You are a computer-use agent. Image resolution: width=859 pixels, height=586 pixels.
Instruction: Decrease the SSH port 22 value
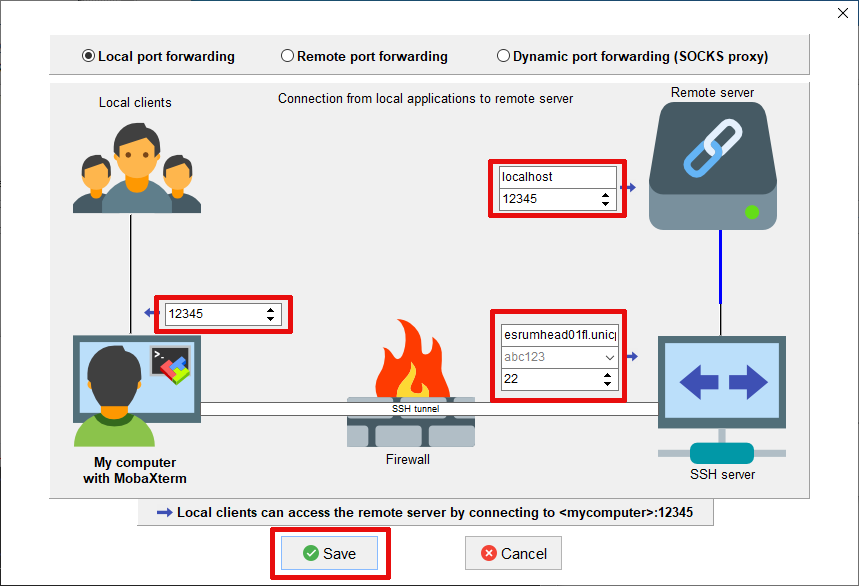[x=605, y=384]
